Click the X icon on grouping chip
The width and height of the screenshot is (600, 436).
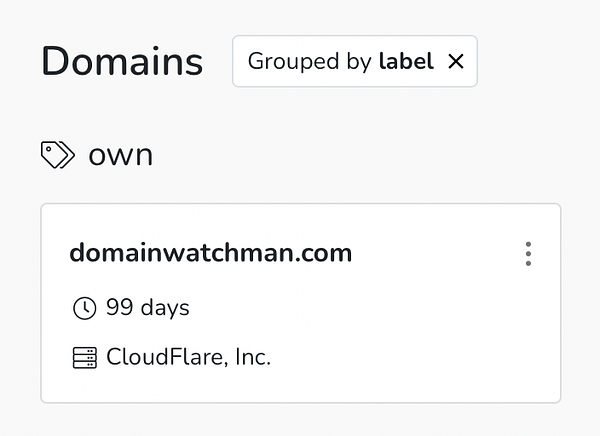[456, 62]
